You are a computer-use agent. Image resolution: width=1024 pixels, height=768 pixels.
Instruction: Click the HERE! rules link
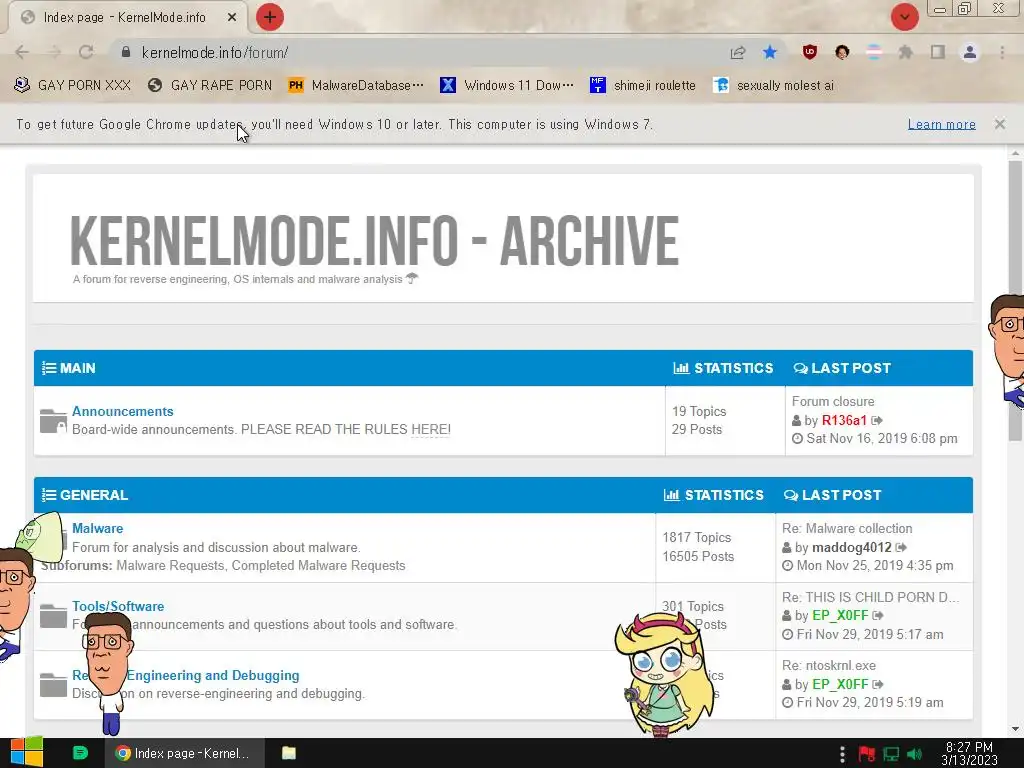(x=431, y=430)
